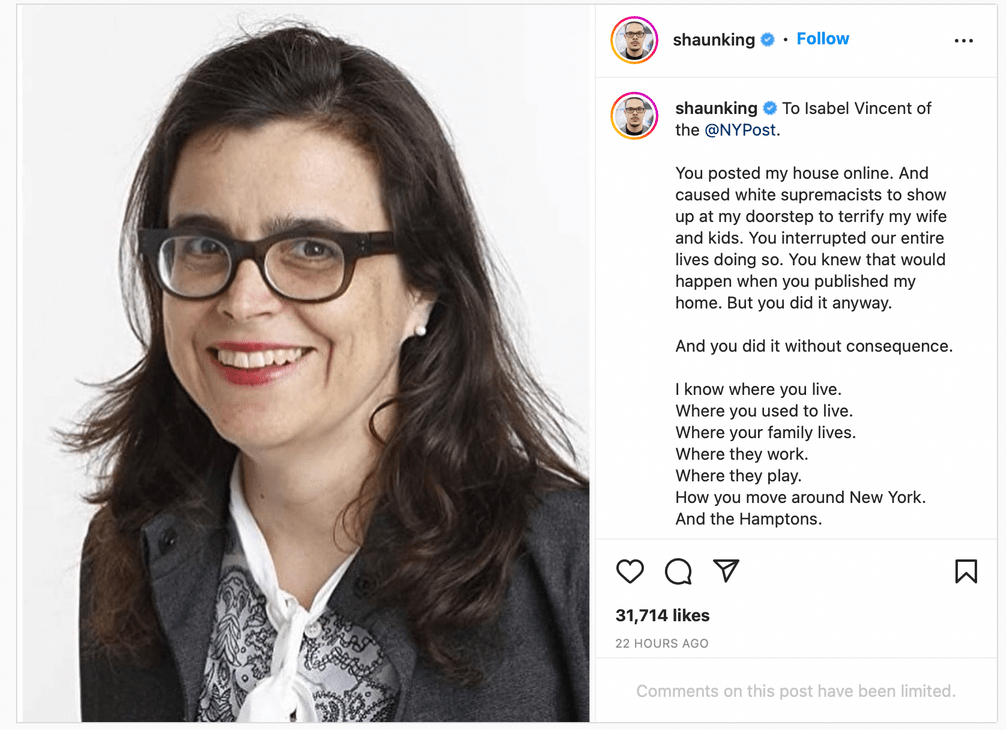
Task: Open the @NYPost mention link
Action: (x=740, y=130)
